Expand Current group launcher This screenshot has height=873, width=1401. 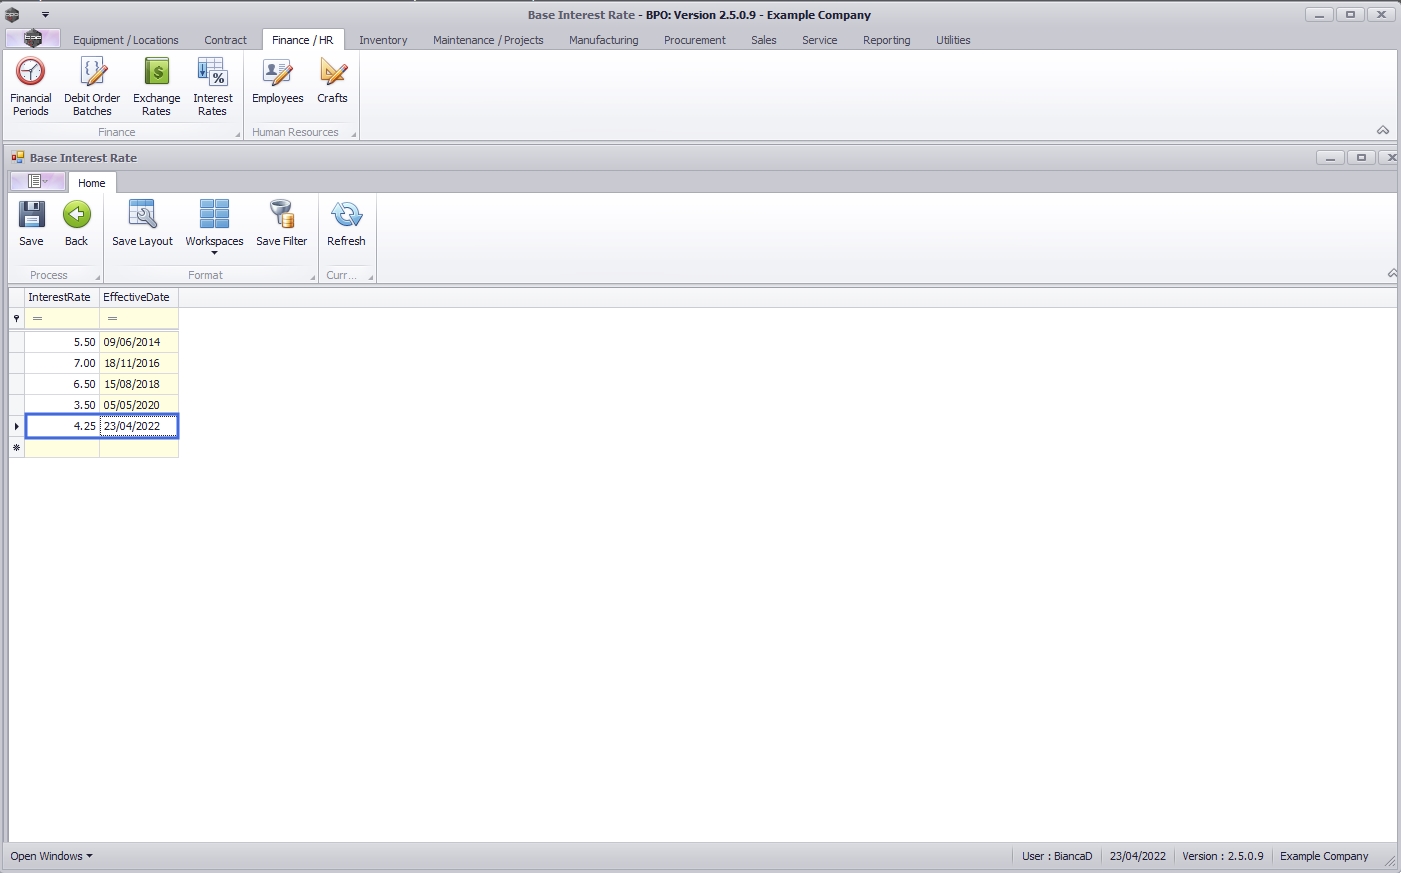(x=371, y=277)
